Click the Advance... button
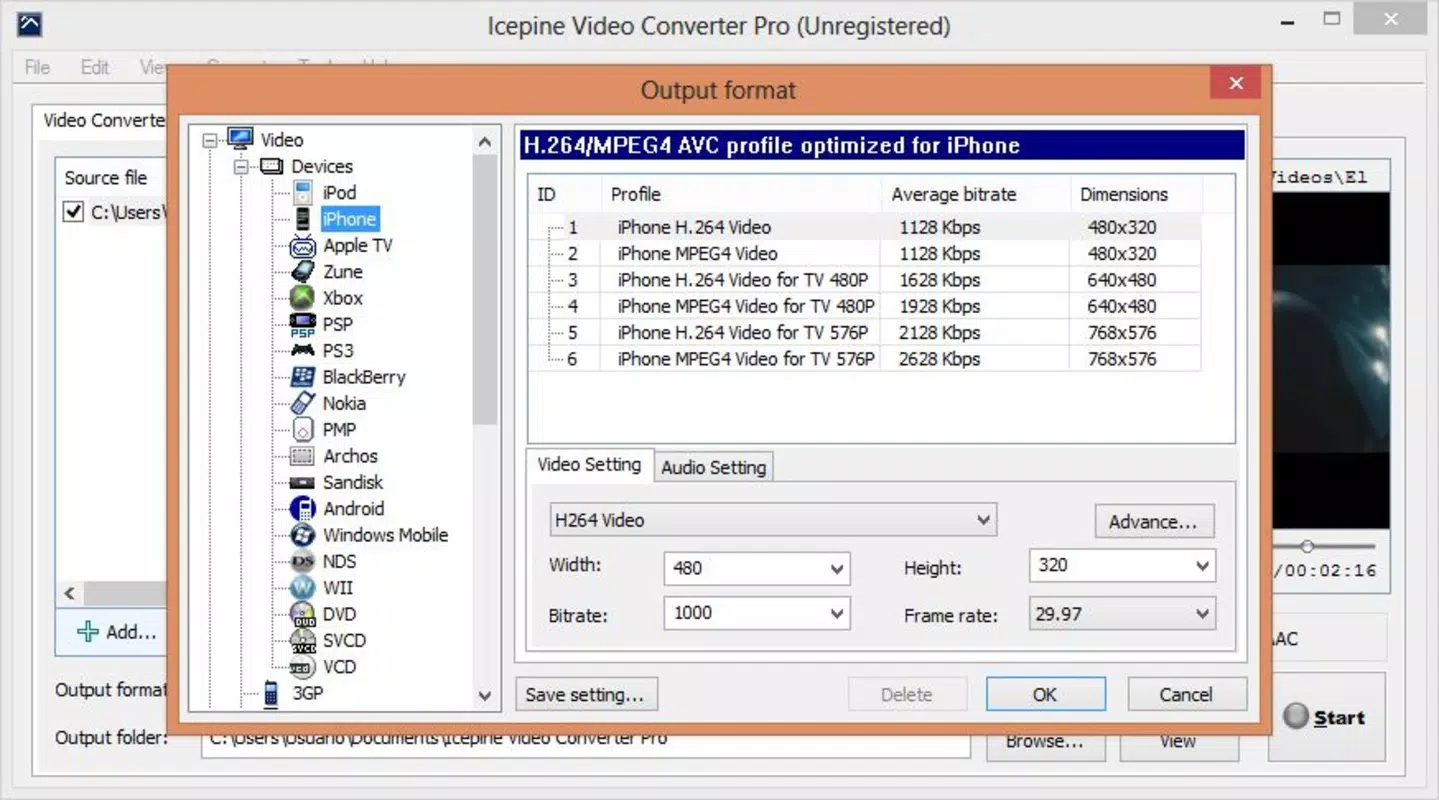This screenshot has height=800, width=1439. click(1153, 522)
